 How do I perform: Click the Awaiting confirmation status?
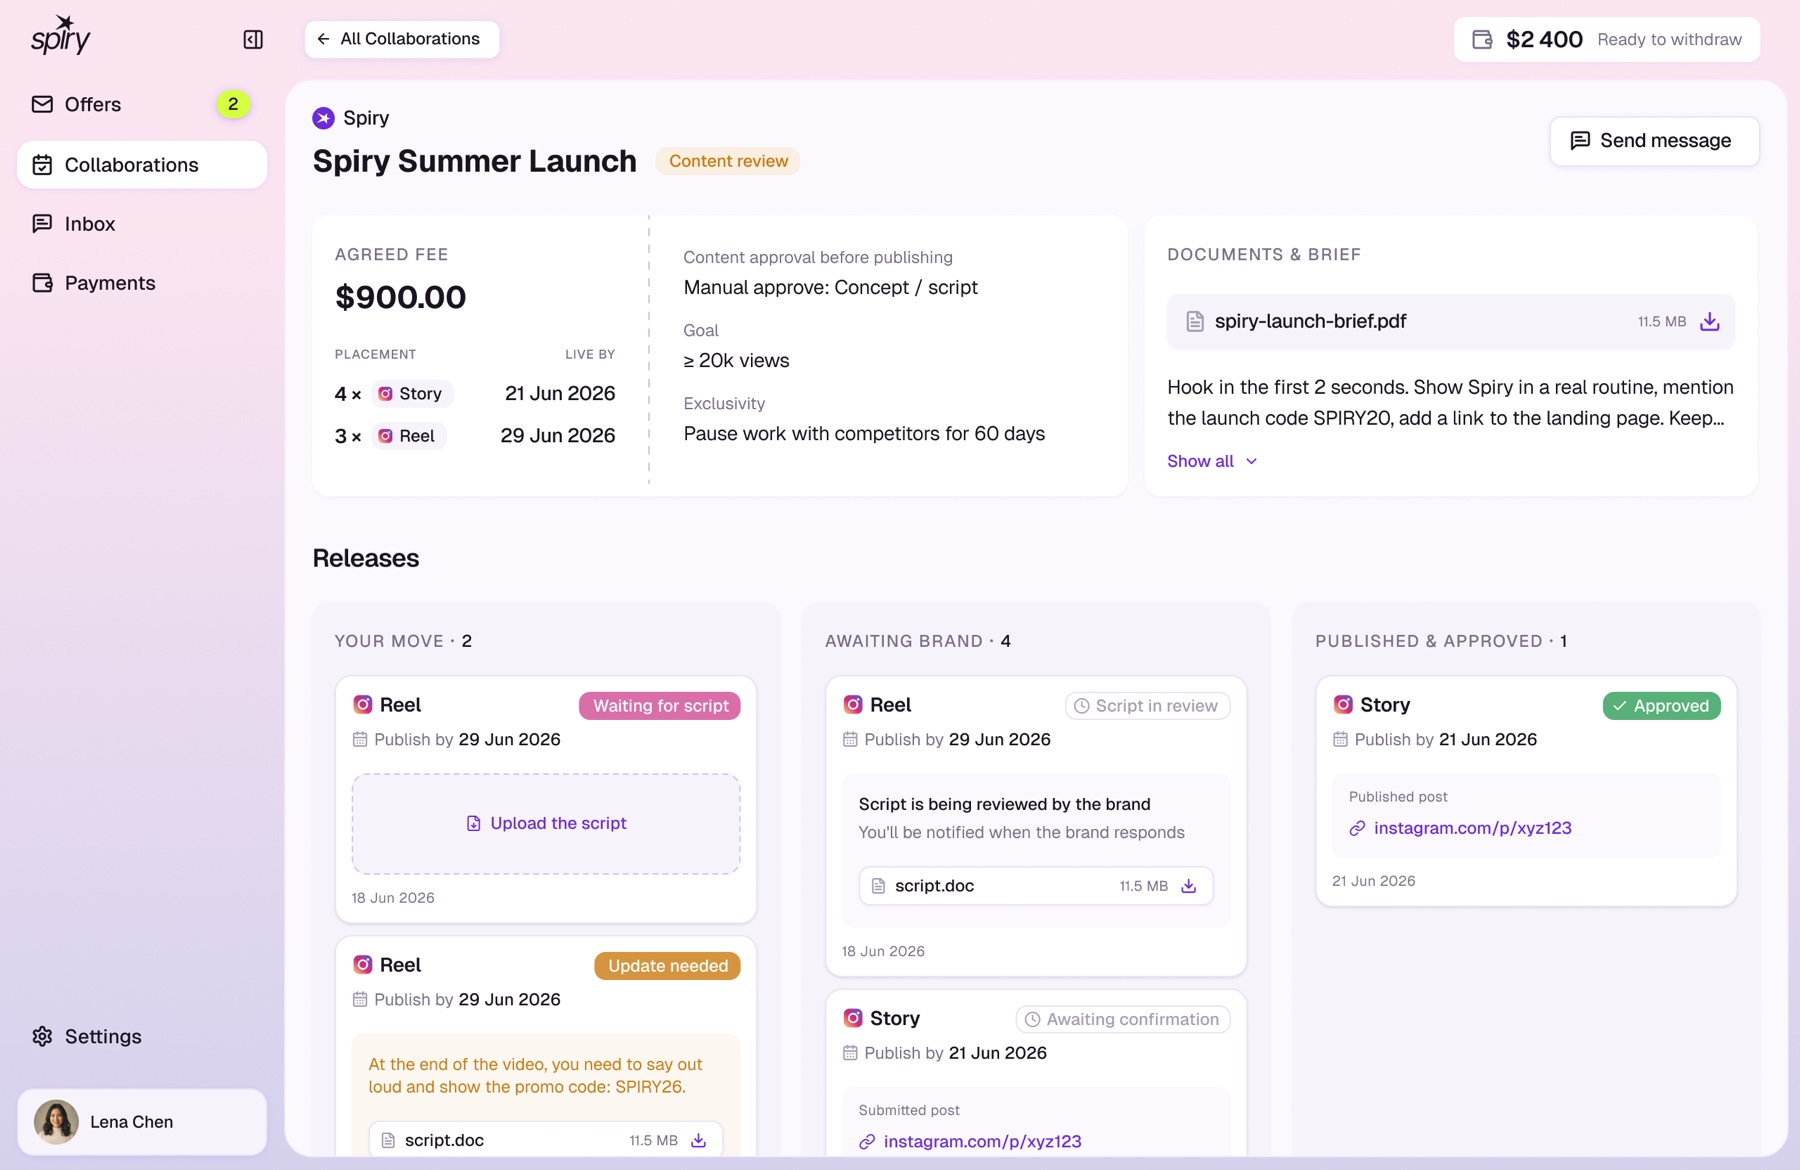pyautogui.click(x=1123, y=1019)
